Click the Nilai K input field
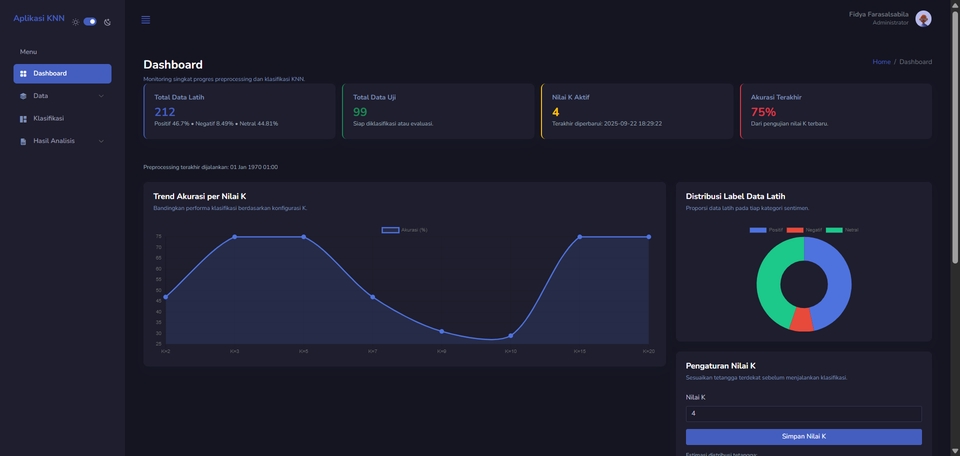 tap(803, 413)
